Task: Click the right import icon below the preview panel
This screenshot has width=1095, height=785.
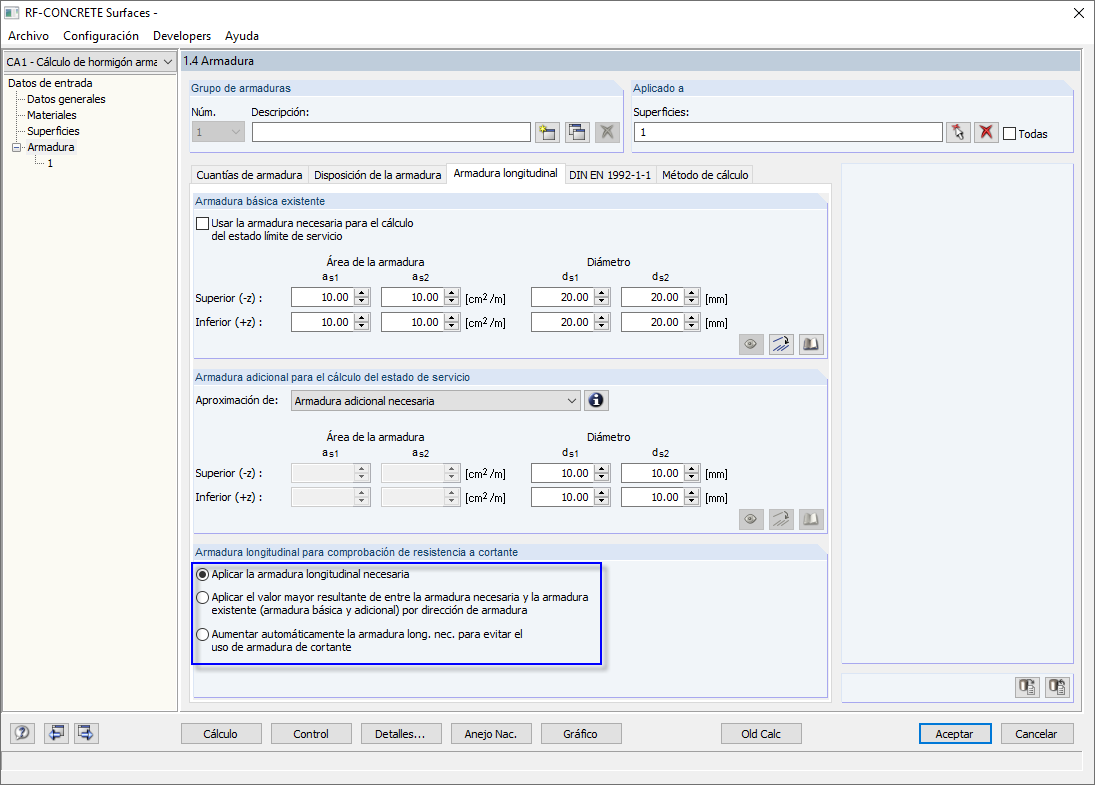Action: pyautogui.click(x=1057, y=687)
